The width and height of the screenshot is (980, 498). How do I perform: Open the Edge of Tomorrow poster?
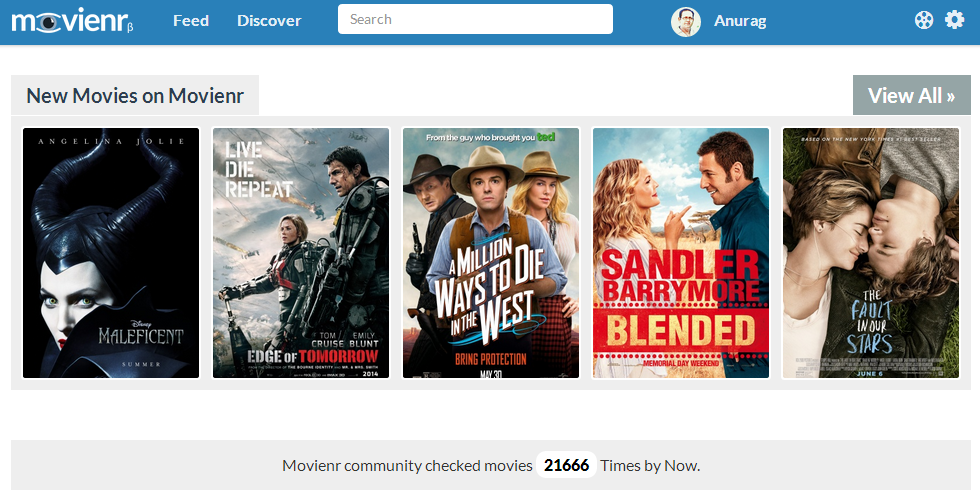(x=301, y=253)
